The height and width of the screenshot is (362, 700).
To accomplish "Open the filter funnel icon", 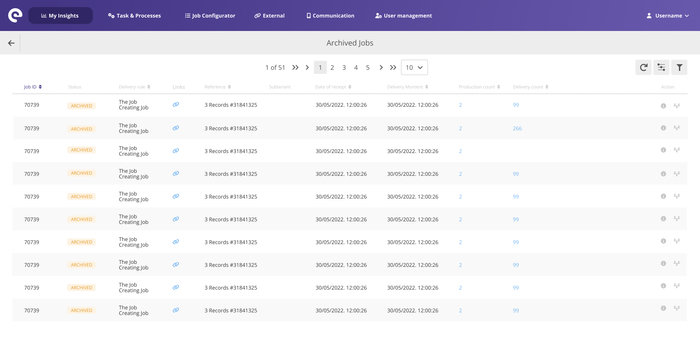I will [679, 67].
